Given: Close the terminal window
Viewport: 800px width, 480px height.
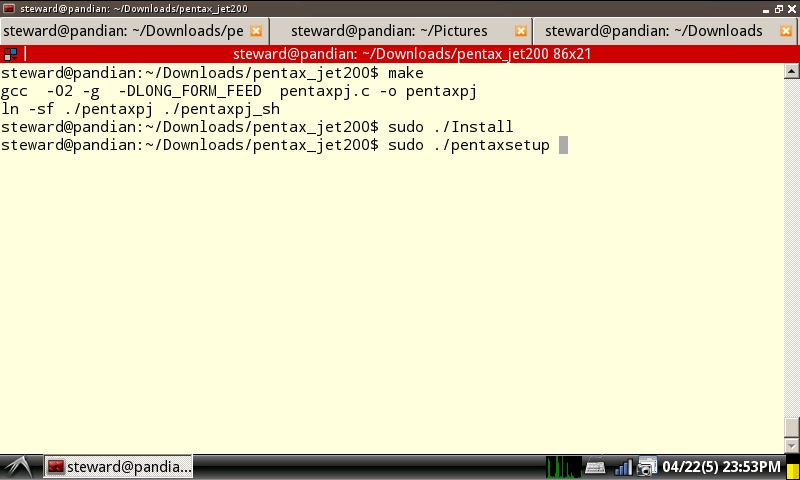Looking at the screenshot, I should coord(792,9).
